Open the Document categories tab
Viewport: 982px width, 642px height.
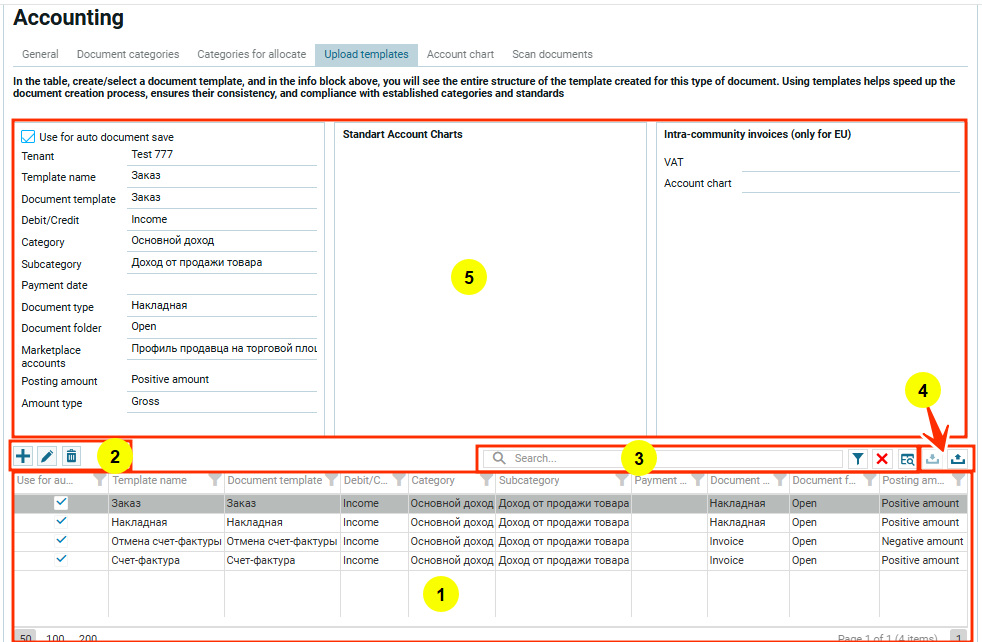point(128,54)
